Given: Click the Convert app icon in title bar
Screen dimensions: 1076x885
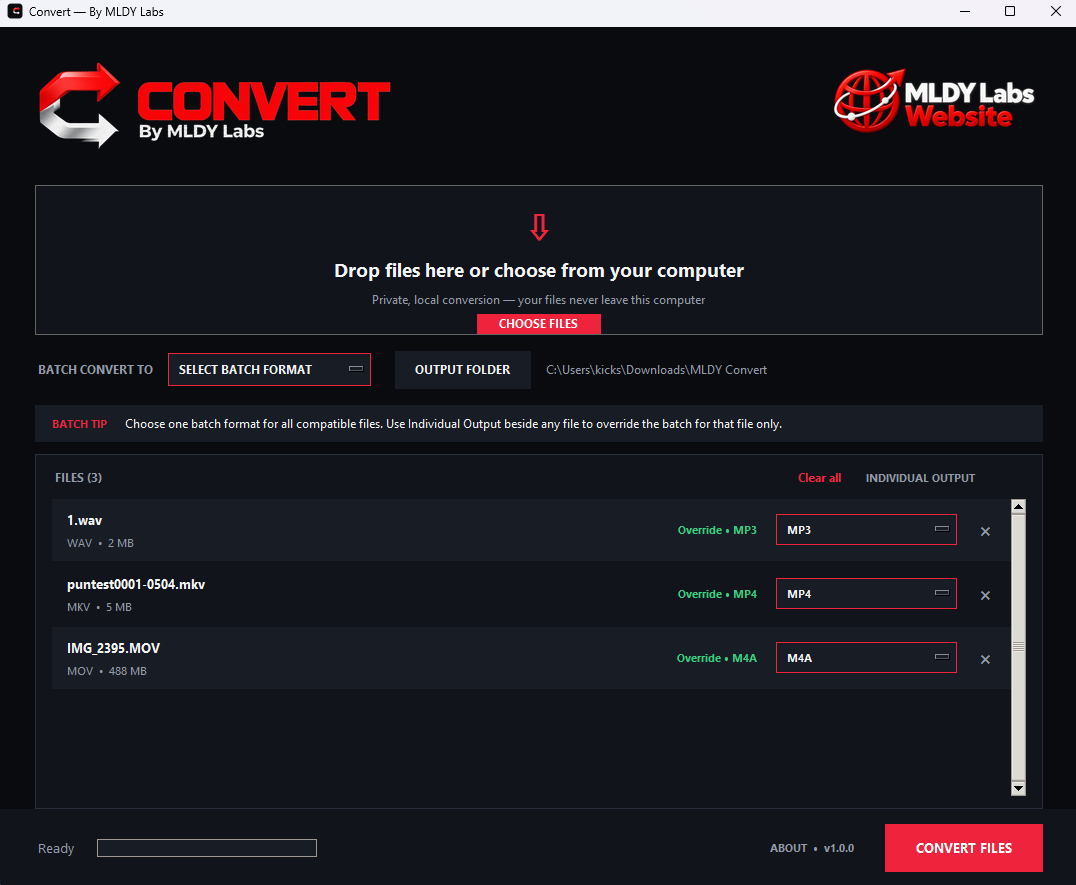Looking at the screenshot, I should click(15, 12).
